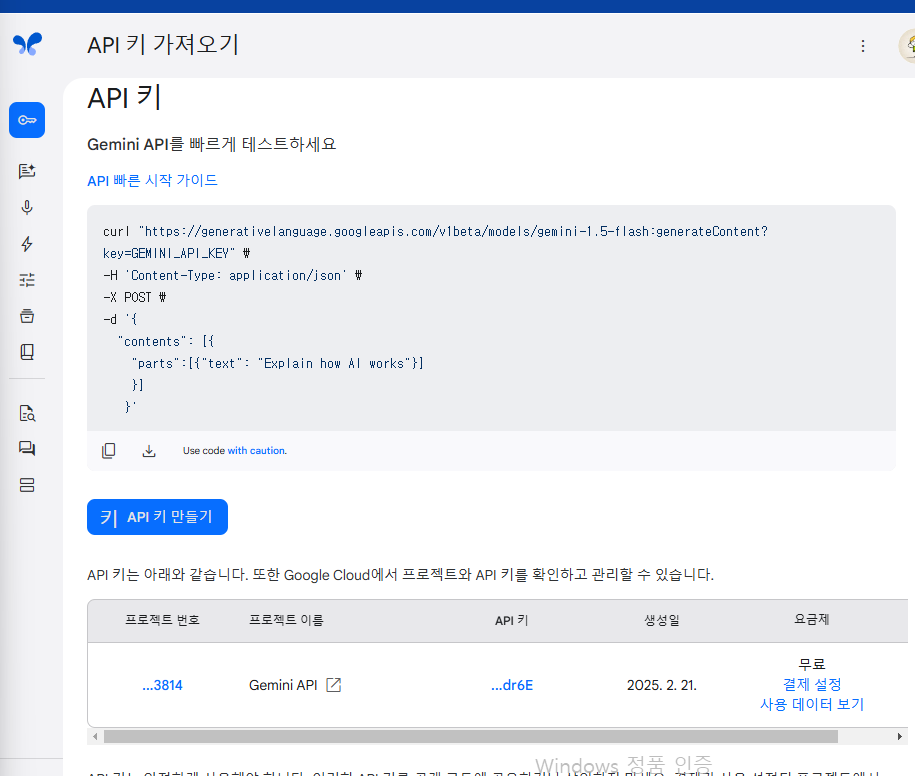Click 'Gemini API를 빠르게 테스트하세요' subtitle

pyautogui.click(x=212, y=144)
